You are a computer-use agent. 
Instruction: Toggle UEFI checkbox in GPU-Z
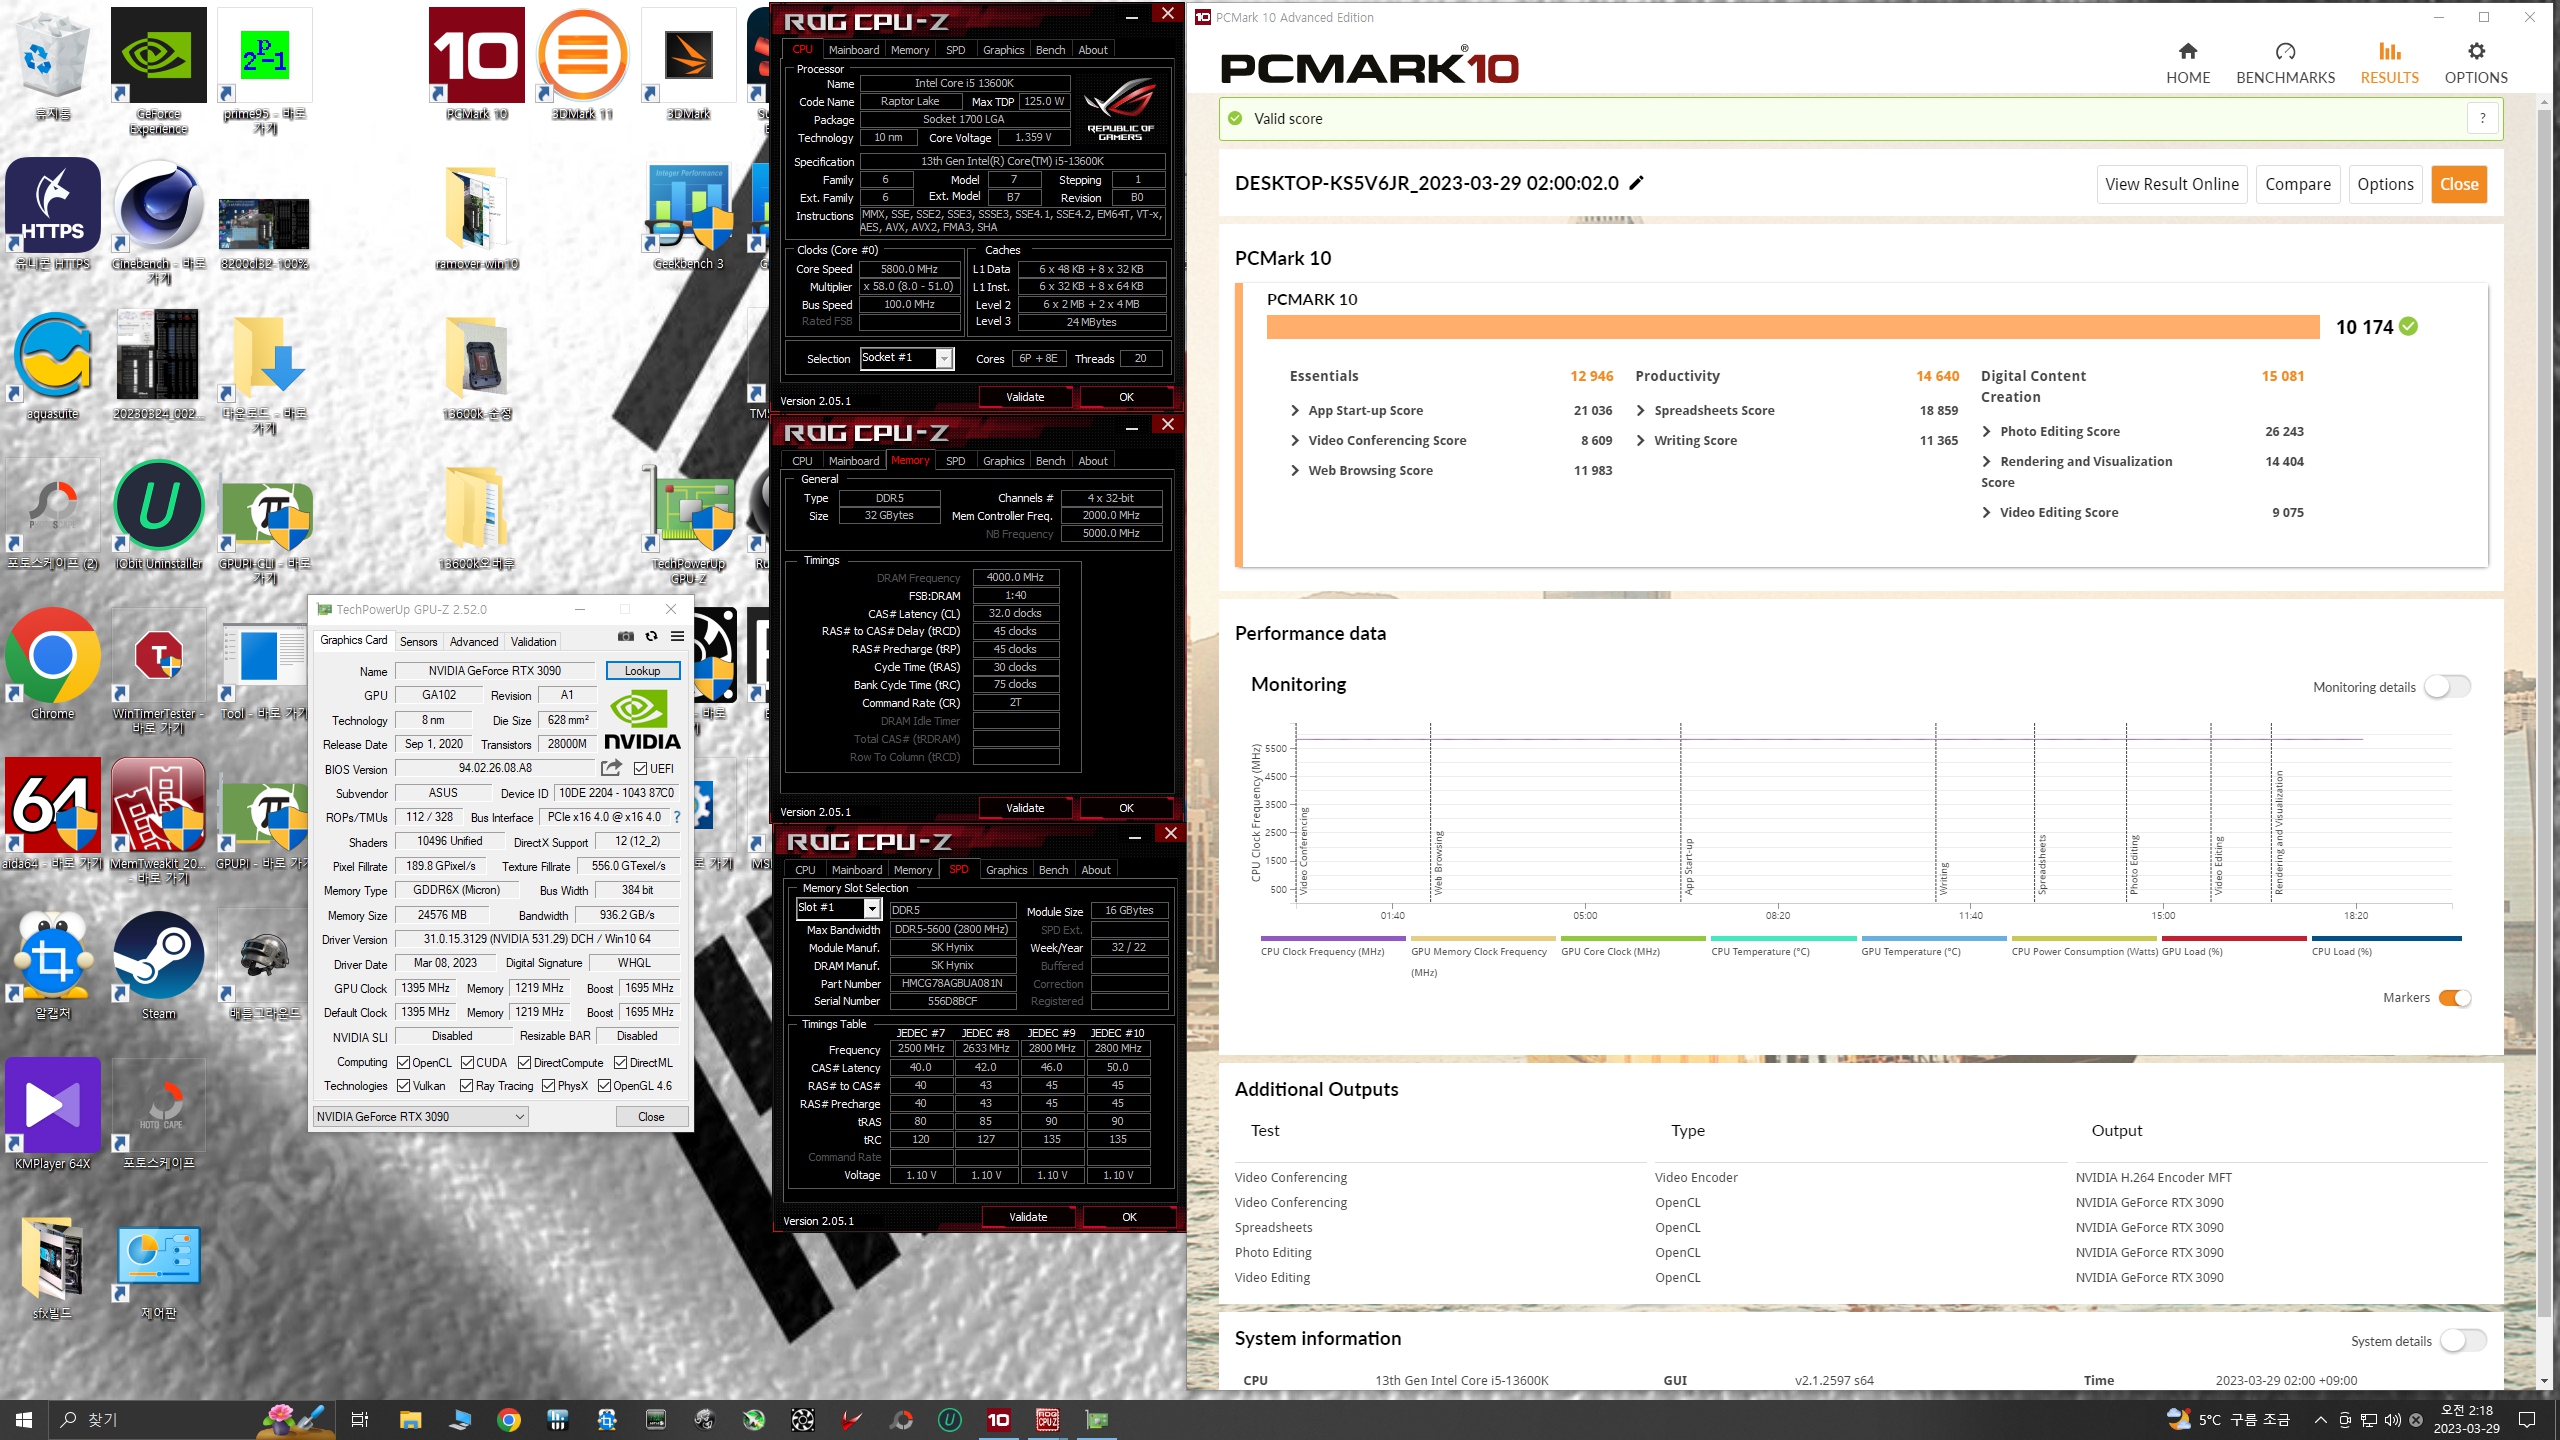(x=640, y=768)
